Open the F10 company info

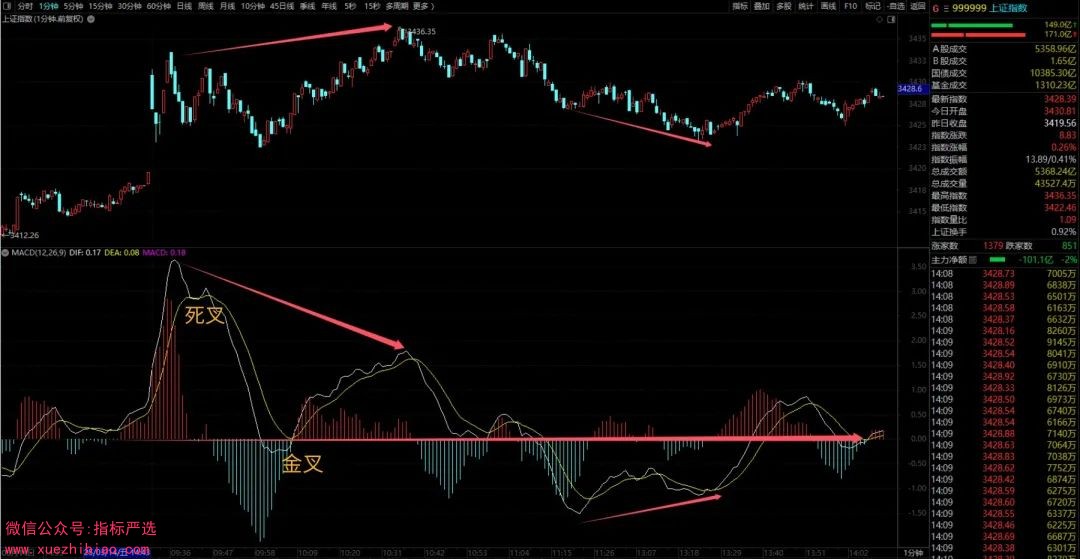[850, 6]
